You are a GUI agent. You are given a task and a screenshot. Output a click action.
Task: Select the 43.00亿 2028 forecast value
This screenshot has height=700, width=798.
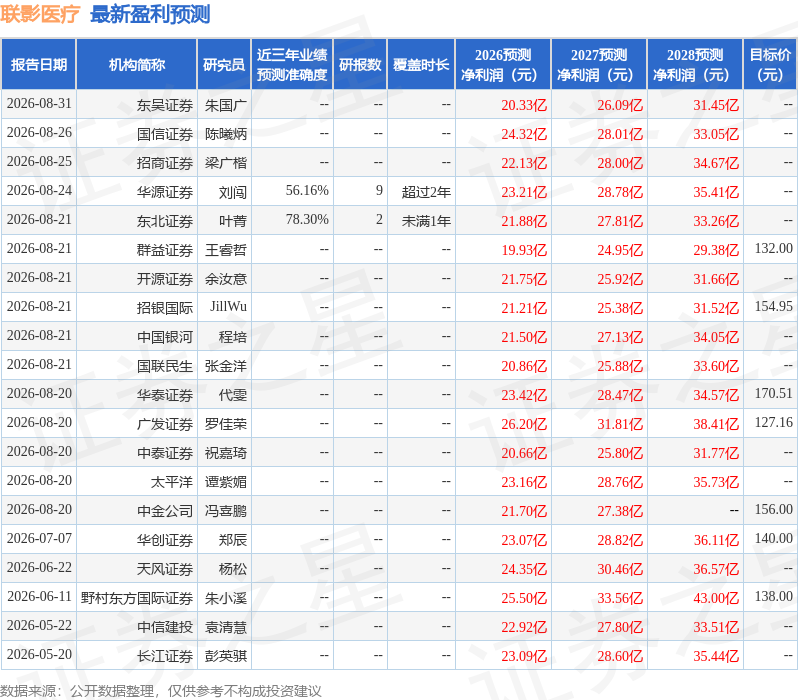pos(716,598)
